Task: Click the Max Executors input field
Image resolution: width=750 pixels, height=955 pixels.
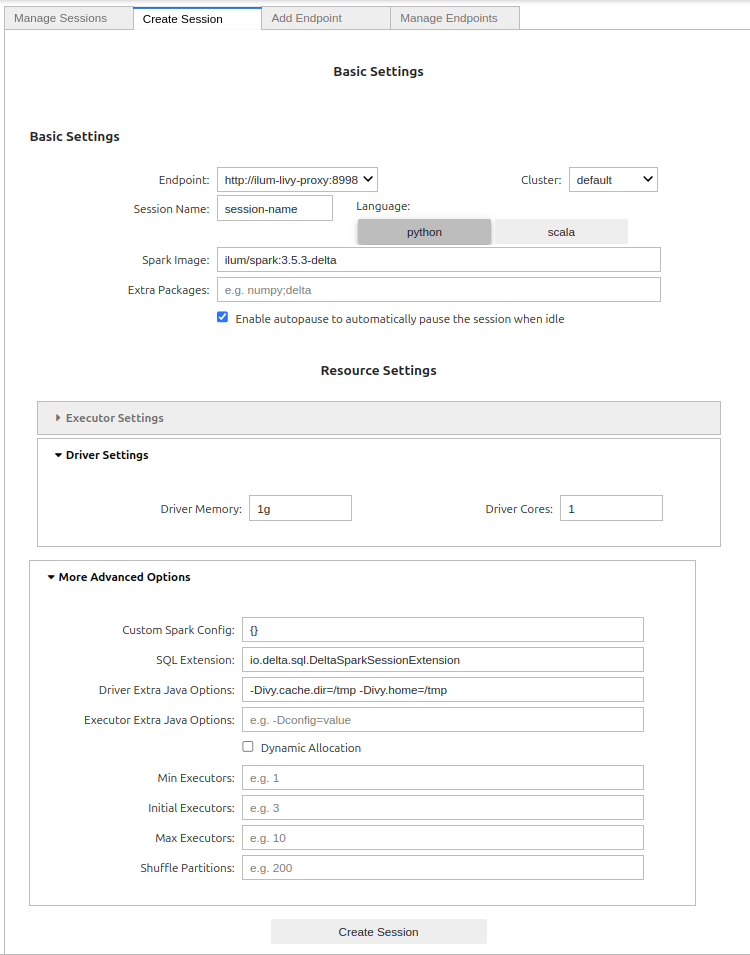Action: (442, 837)
